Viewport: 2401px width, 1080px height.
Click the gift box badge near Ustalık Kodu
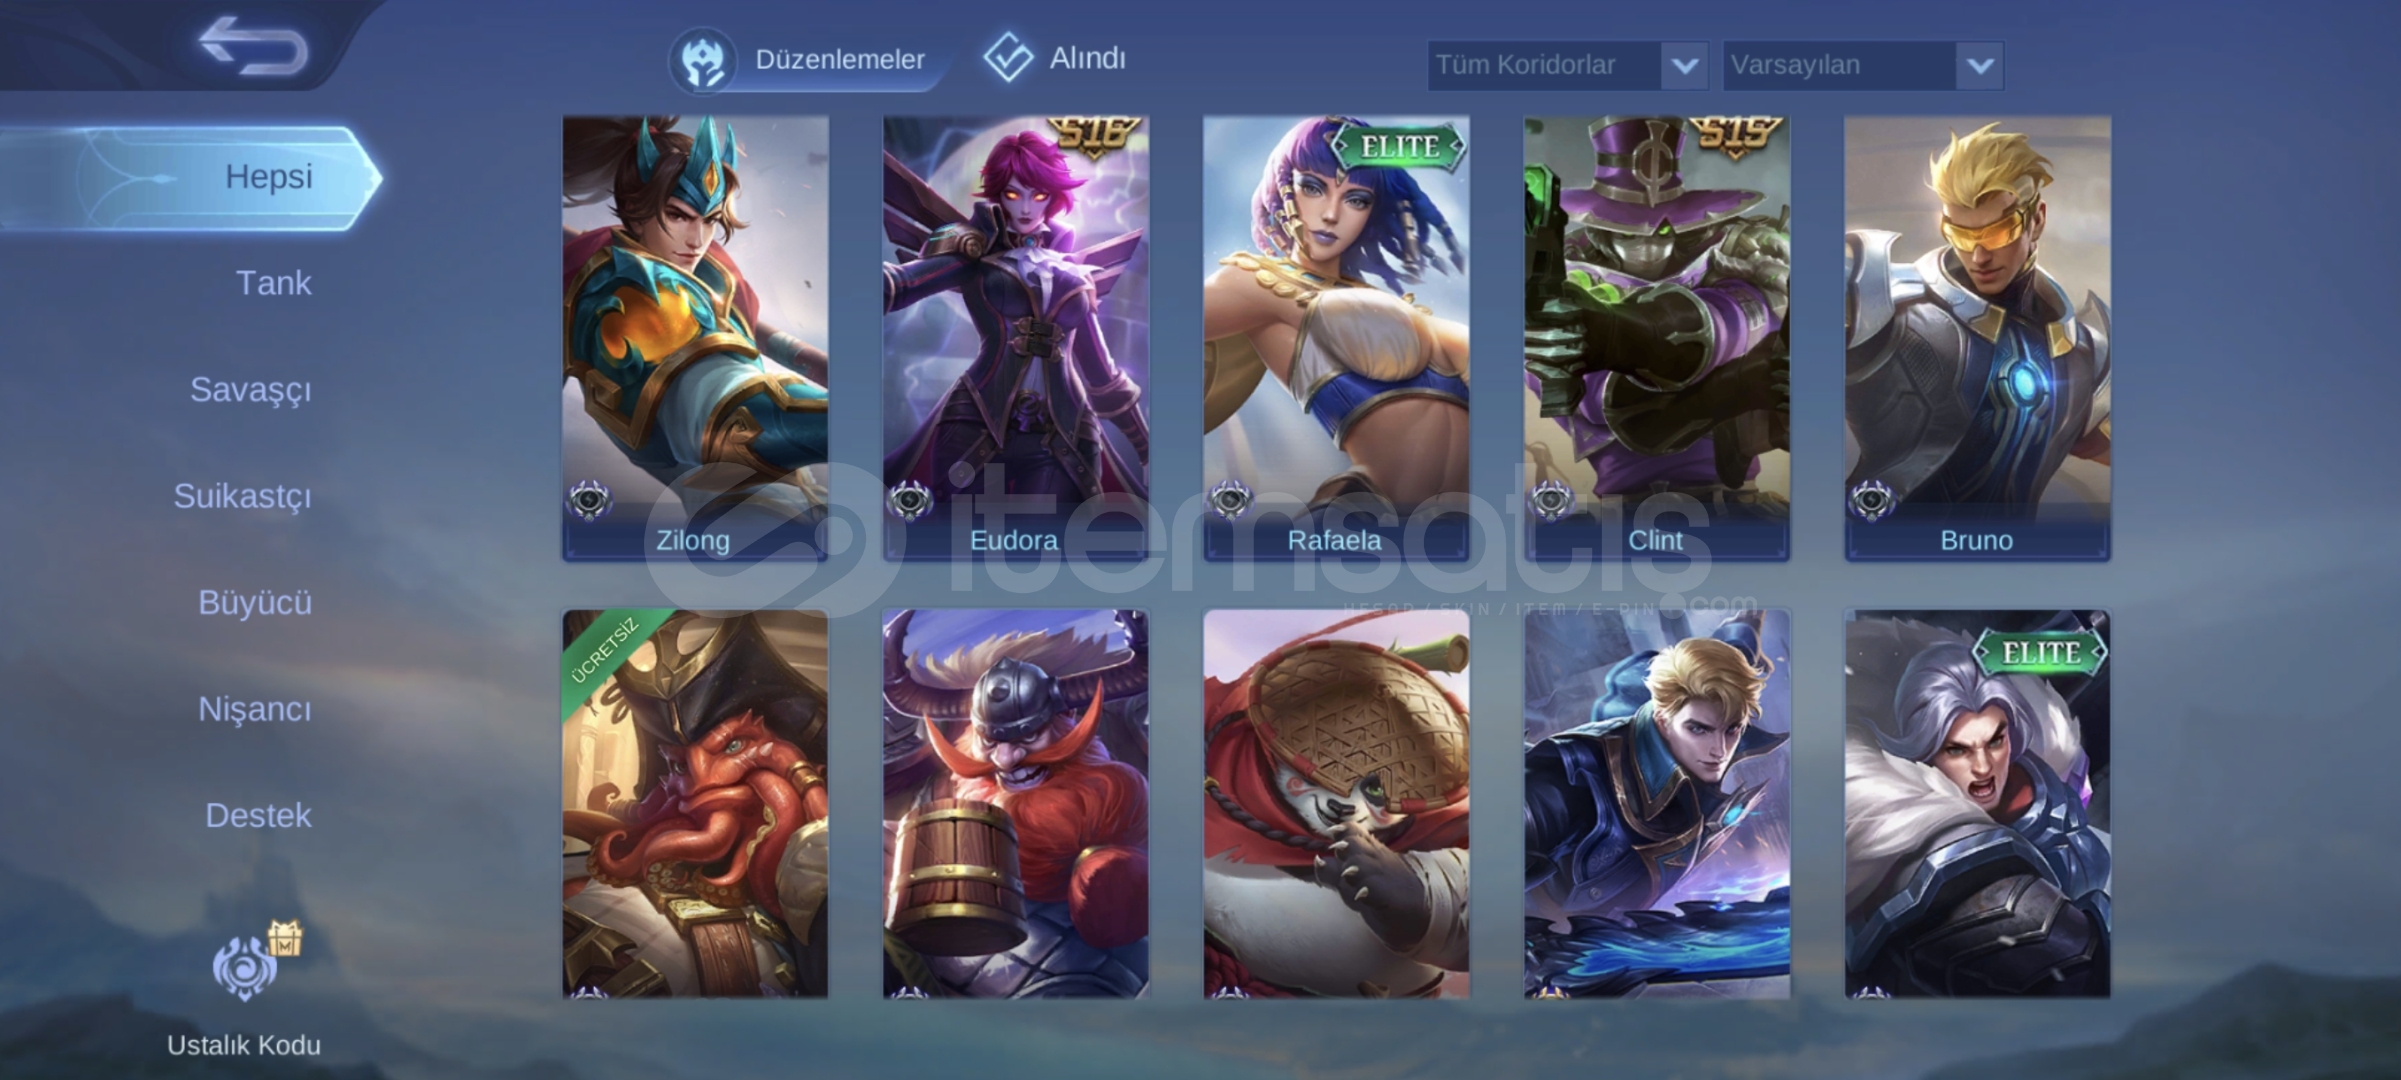(x=285, y=938)
